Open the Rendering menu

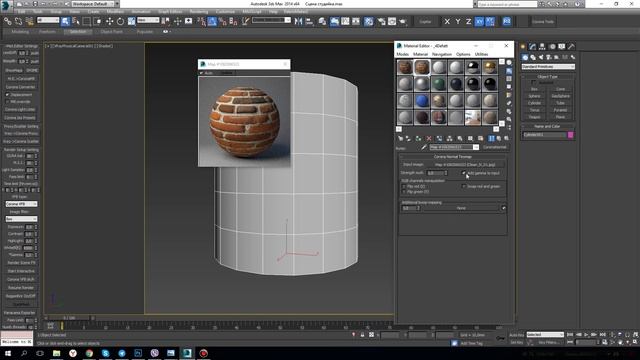pos(198,12)
